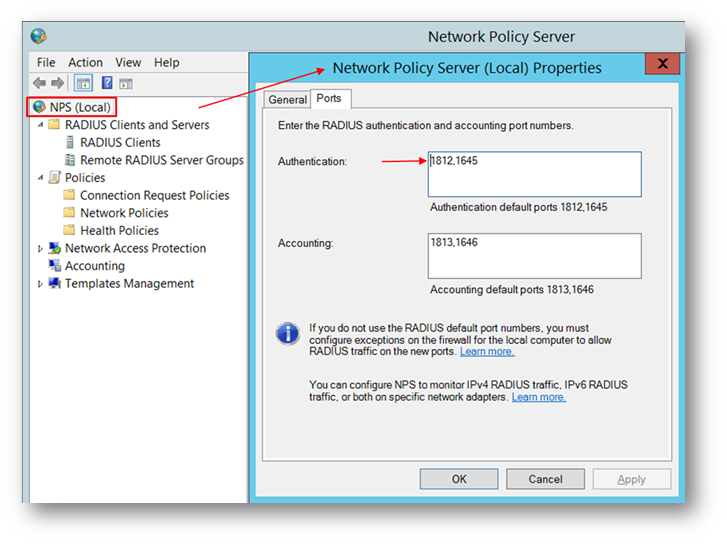Select Connection Request Policies tree item
The height and width of the screenshot is (545, 727).
[154, 195]
